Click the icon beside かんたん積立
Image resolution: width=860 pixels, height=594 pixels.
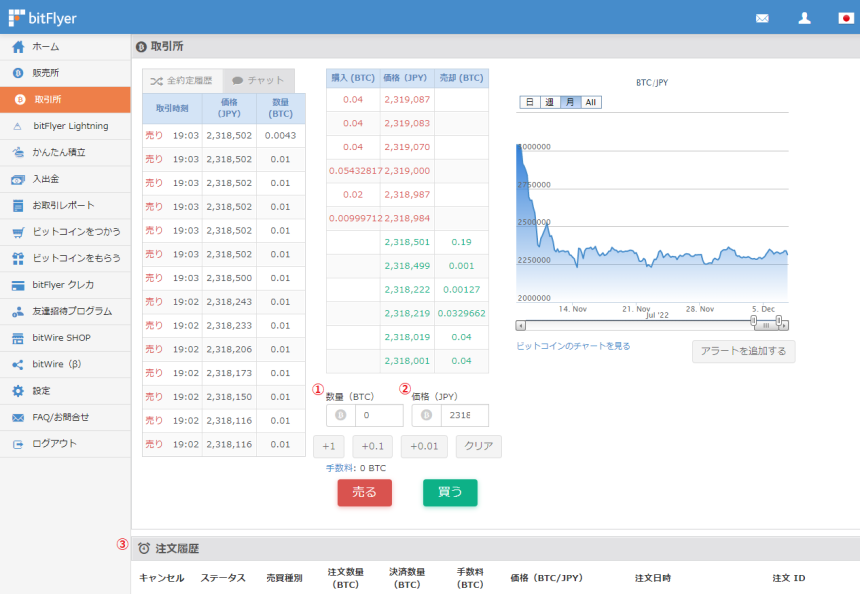tap(18, 152)
